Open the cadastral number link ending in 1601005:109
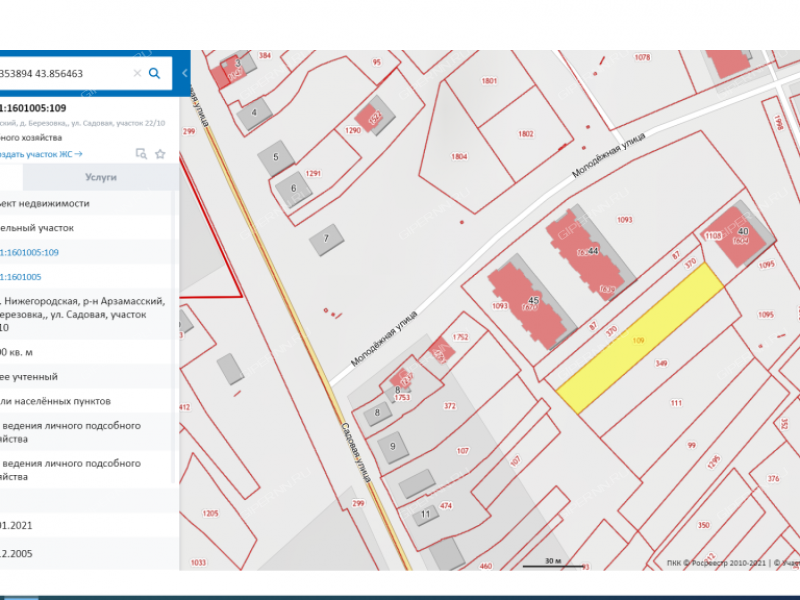The image size is (800, 600). tap(30, 252)
